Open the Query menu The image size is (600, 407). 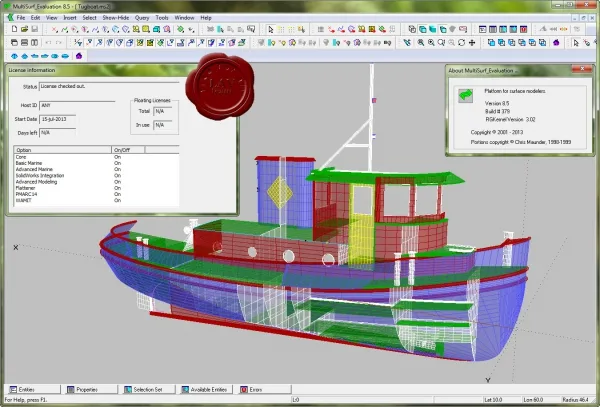(x=142, y=18)
